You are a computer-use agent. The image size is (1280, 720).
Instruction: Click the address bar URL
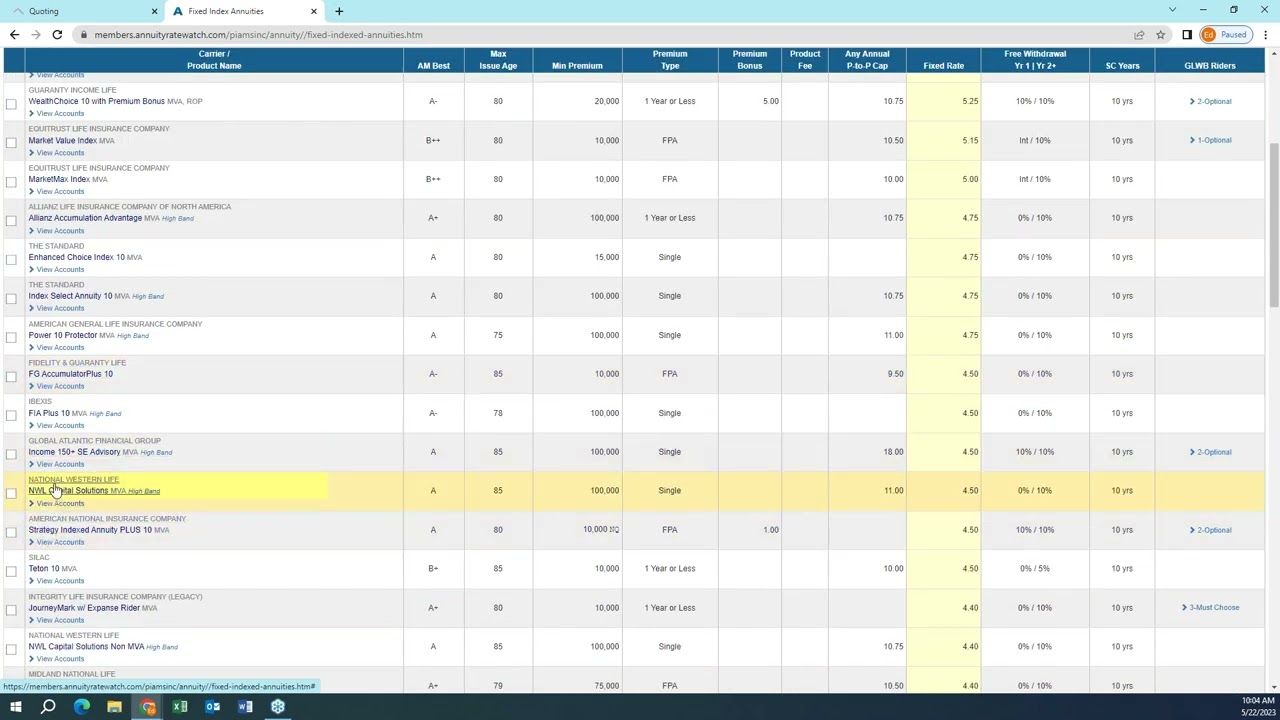[x=258, y=35]
